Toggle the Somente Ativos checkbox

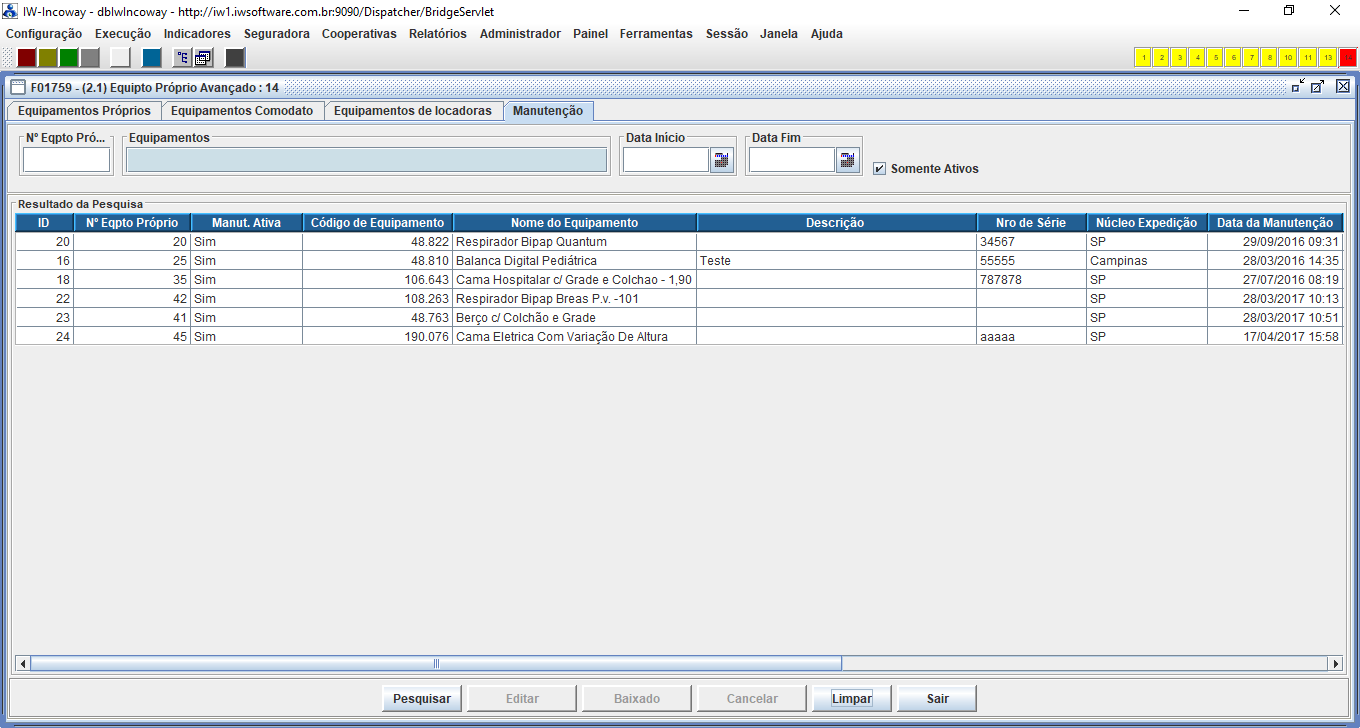880,169
